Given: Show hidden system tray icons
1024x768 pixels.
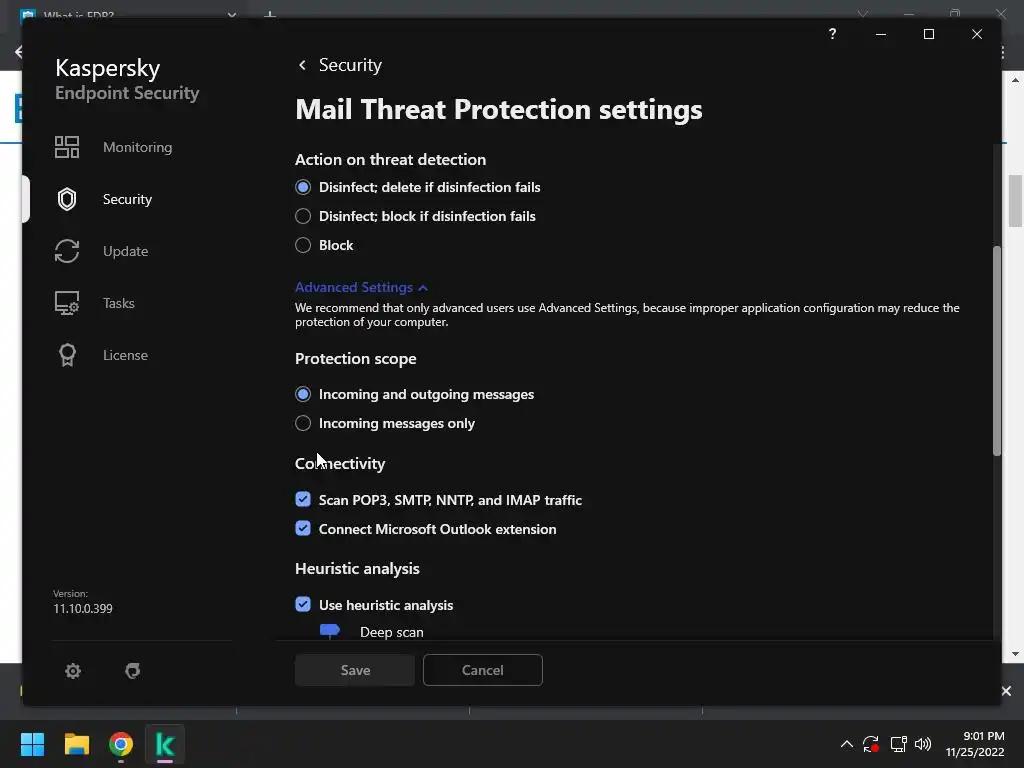Looking at the screenshot, I should tap(846, 744).
